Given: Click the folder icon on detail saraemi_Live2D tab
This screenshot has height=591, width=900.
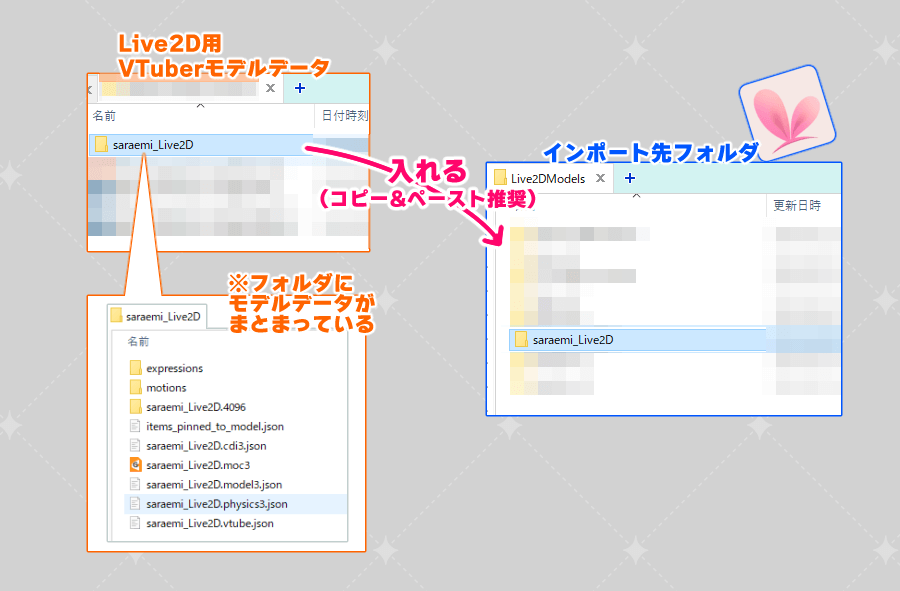Looking at the screenshot, I should pyautogui.click(x=117, y=316).
